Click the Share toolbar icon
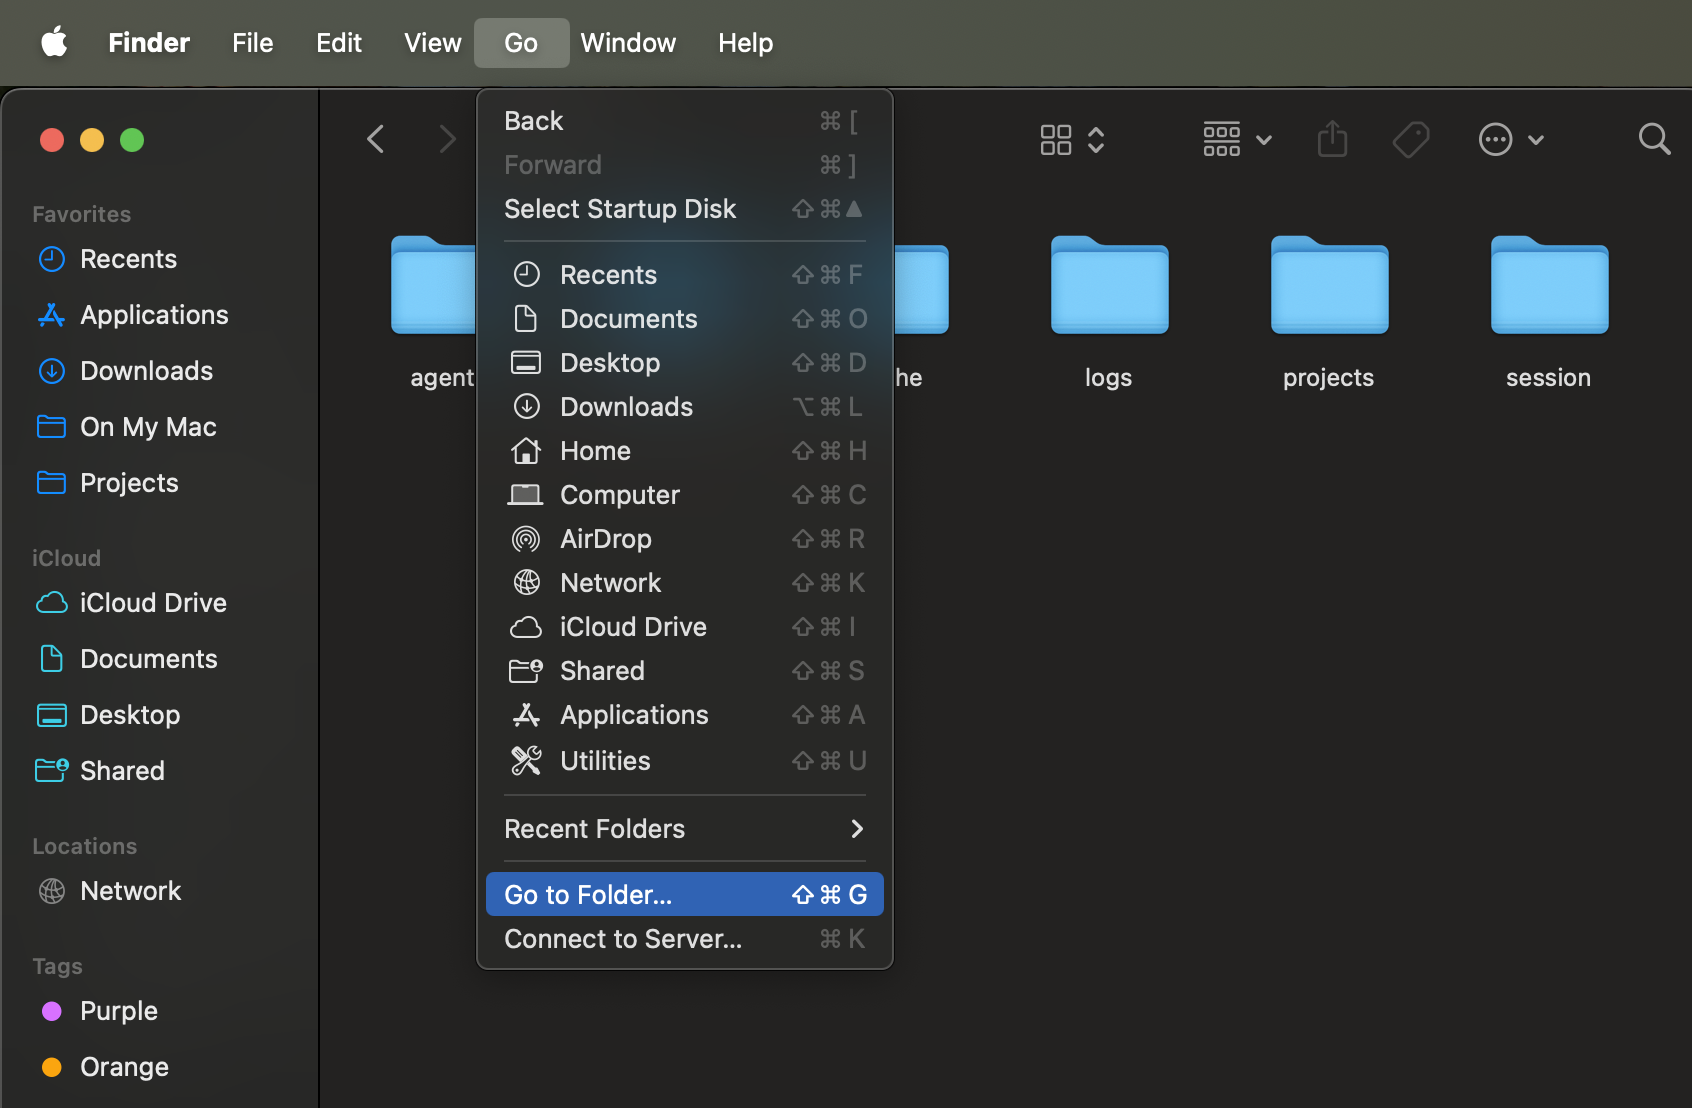The width and height of the screenshot is (1692, 1108). 1332,139
